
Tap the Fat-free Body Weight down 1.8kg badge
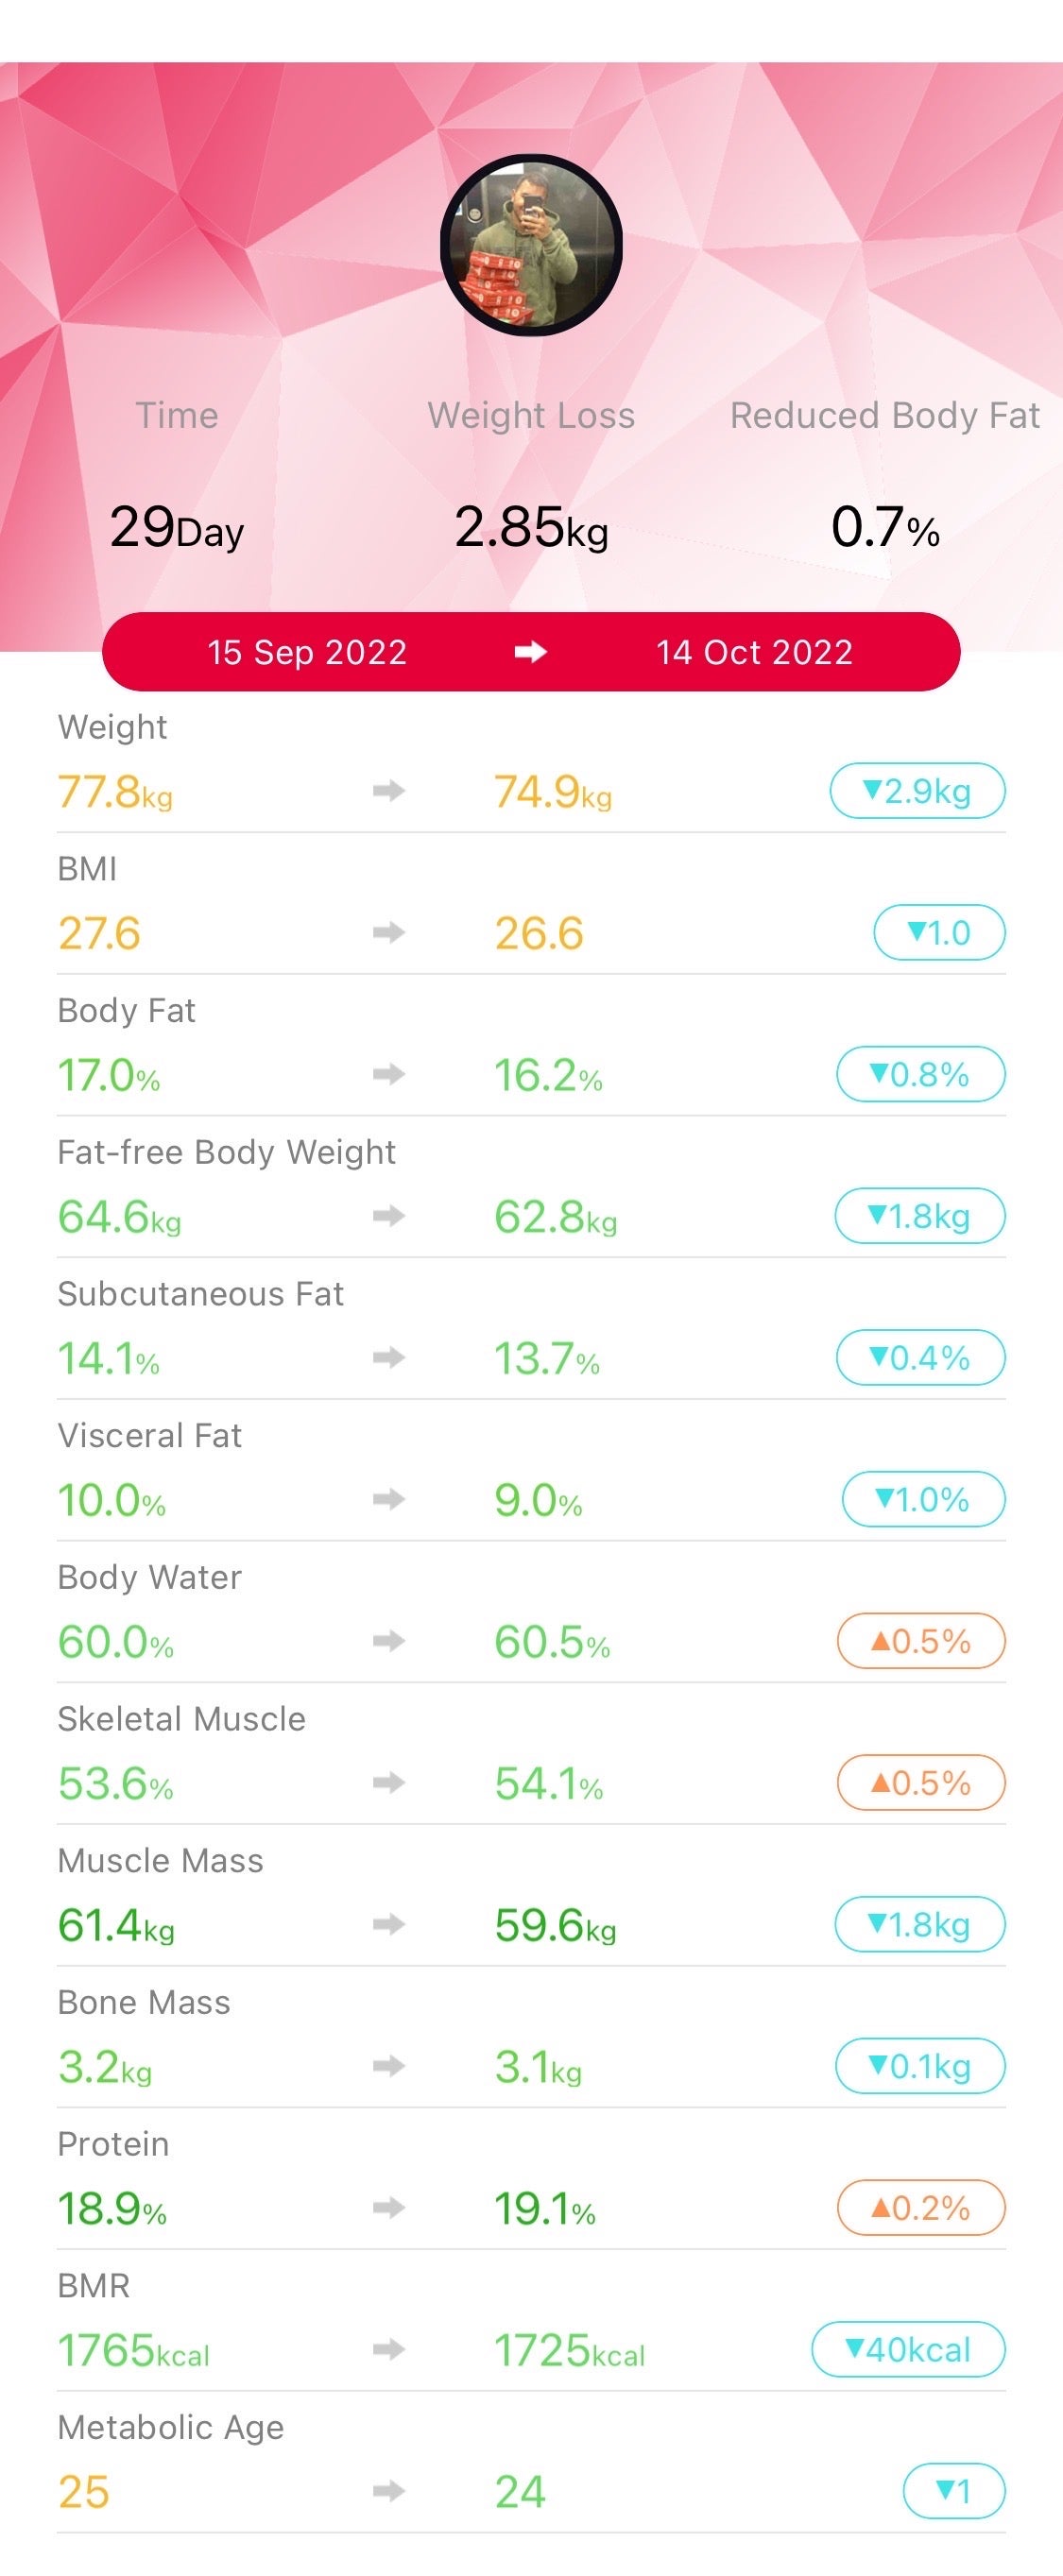coord(920,1216)
